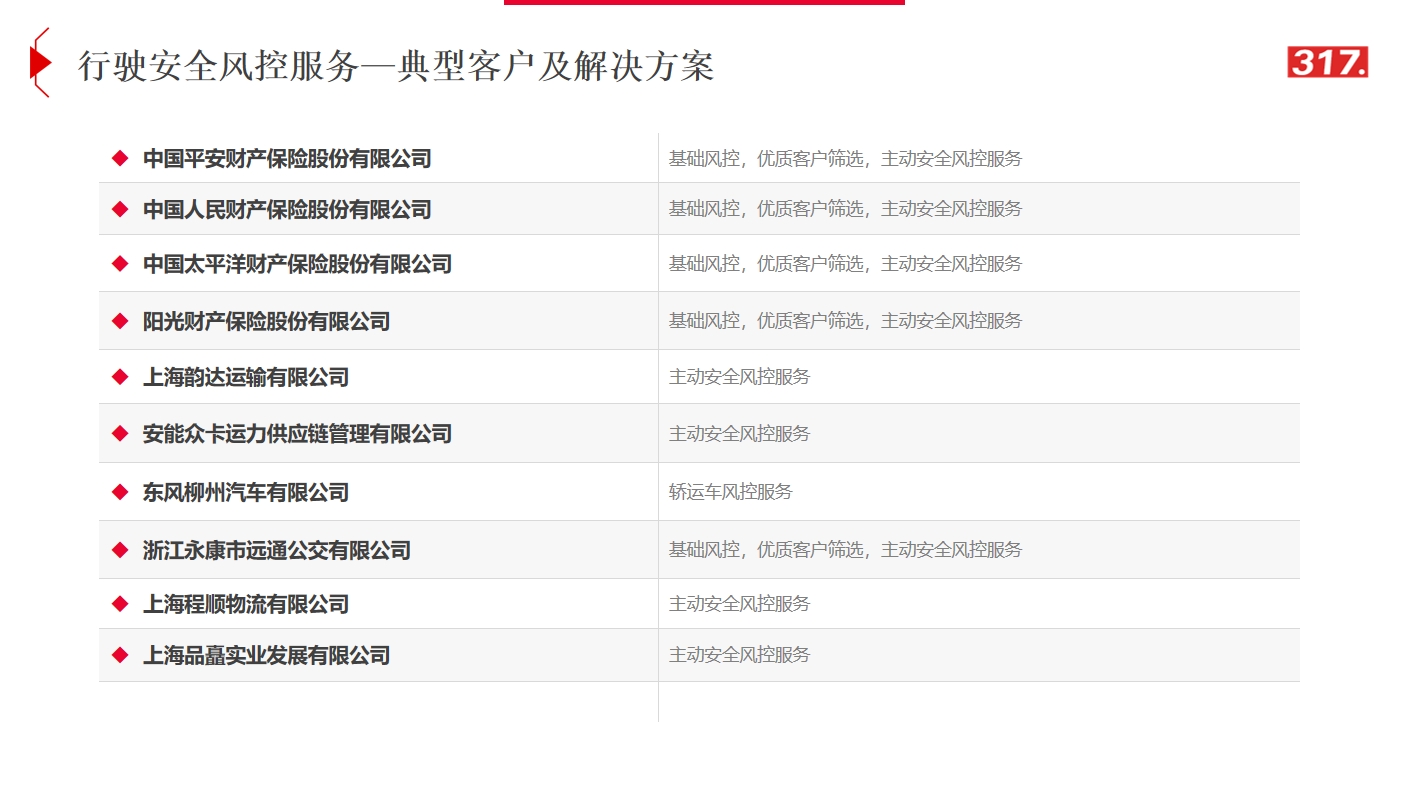Click the red diamond next to 上海韵达运输有限公司

tap(120, 377)
